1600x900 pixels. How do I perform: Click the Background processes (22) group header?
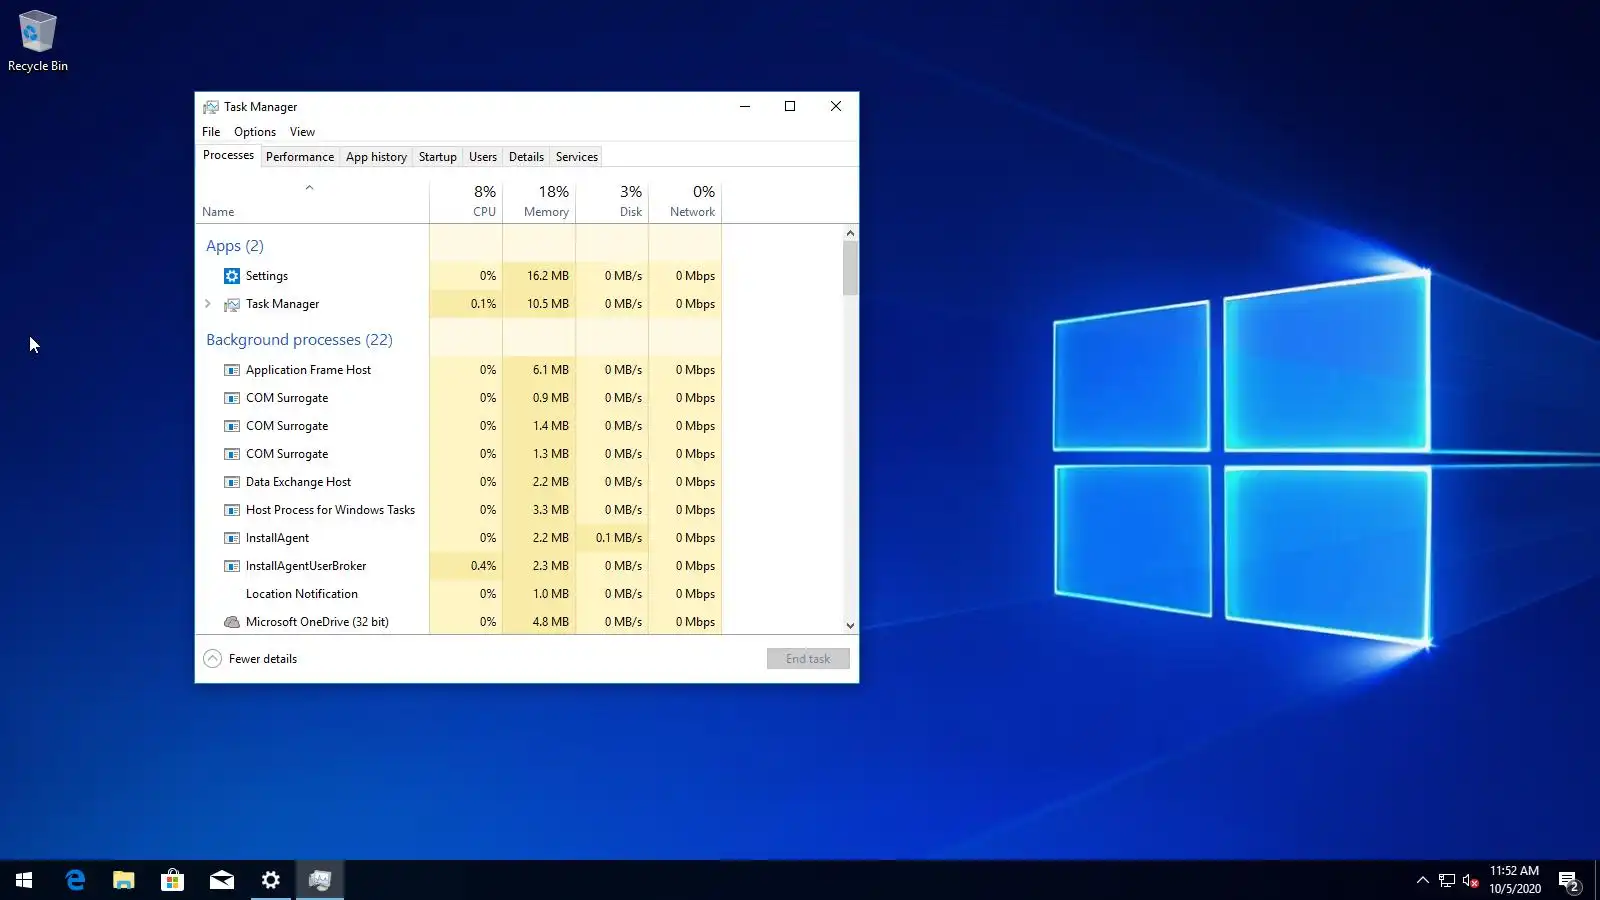click(299, 340)
